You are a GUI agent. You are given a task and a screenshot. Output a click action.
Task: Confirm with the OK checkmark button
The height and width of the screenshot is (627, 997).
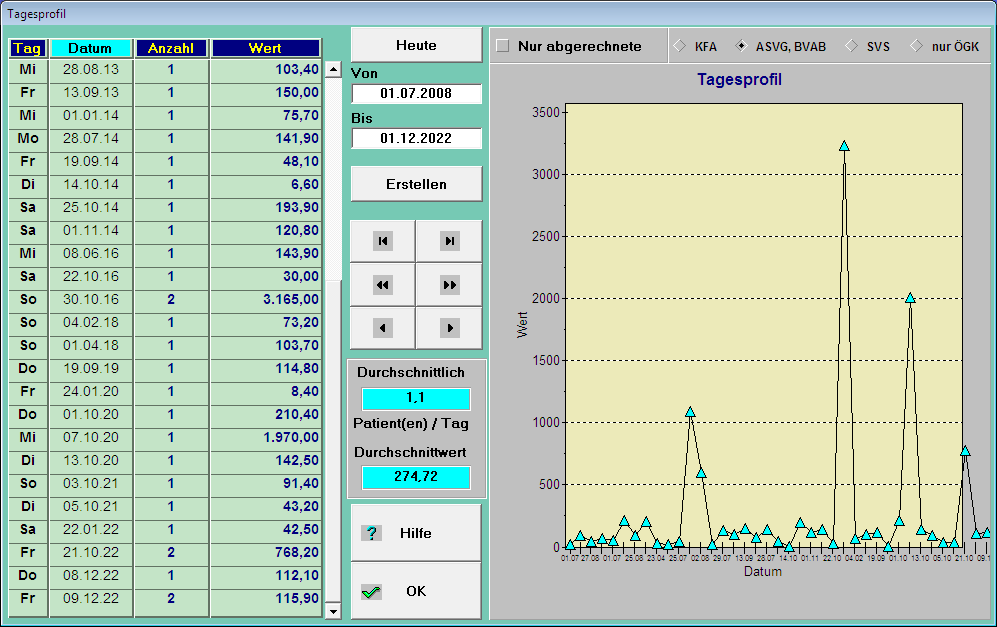pyautogui.click(x=415, y=591)
